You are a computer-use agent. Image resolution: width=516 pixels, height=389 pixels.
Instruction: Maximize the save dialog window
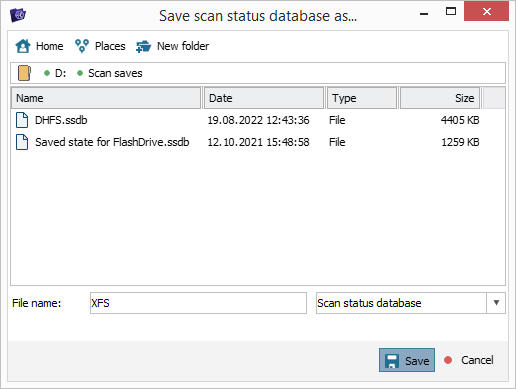pyautogui.click(x=451, y=11)
